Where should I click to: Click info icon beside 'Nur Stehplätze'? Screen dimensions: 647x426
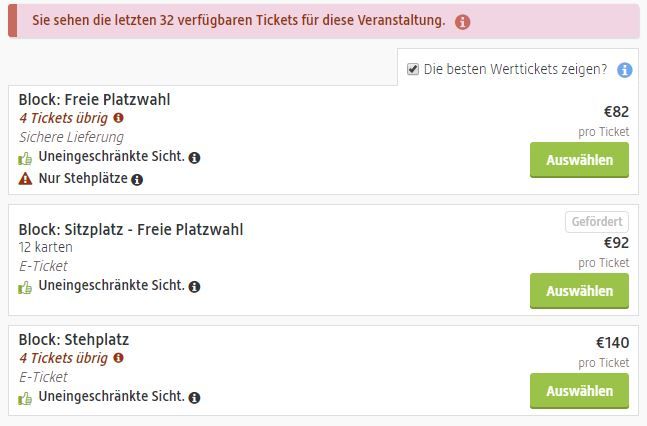[137, 180]
